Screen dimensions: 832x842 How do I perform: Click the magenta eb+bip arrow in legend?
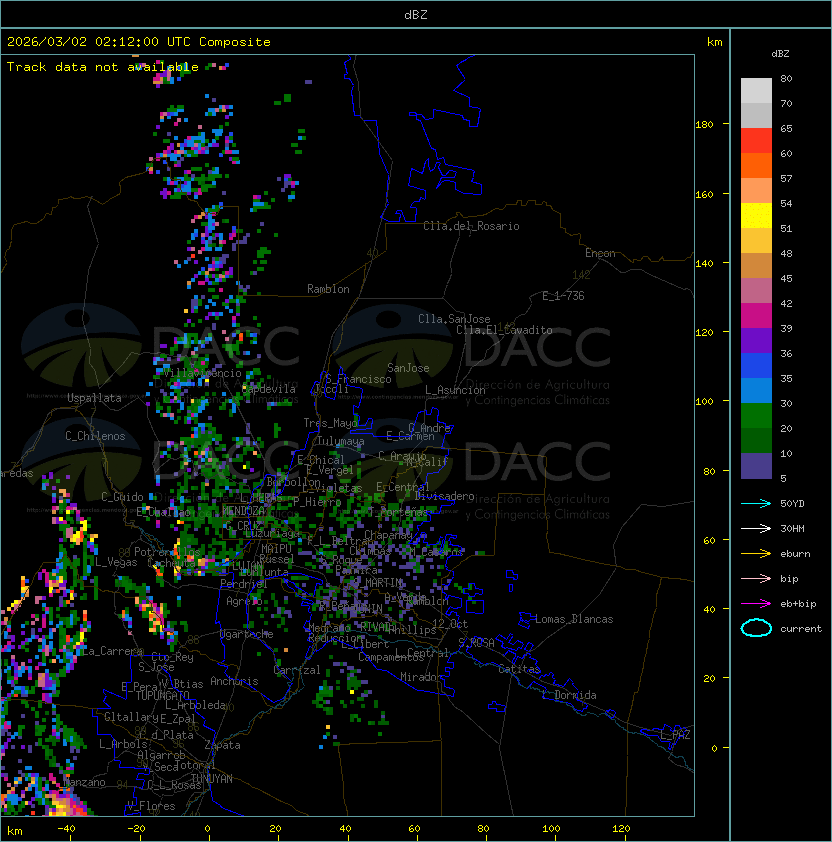click(x=756, y=604)
